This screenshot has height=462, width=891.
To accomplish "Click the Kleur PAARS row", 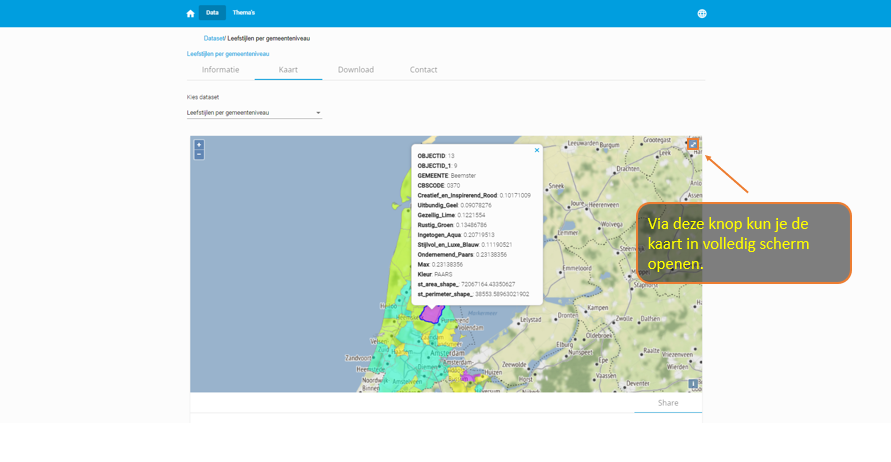I will 435,274.
